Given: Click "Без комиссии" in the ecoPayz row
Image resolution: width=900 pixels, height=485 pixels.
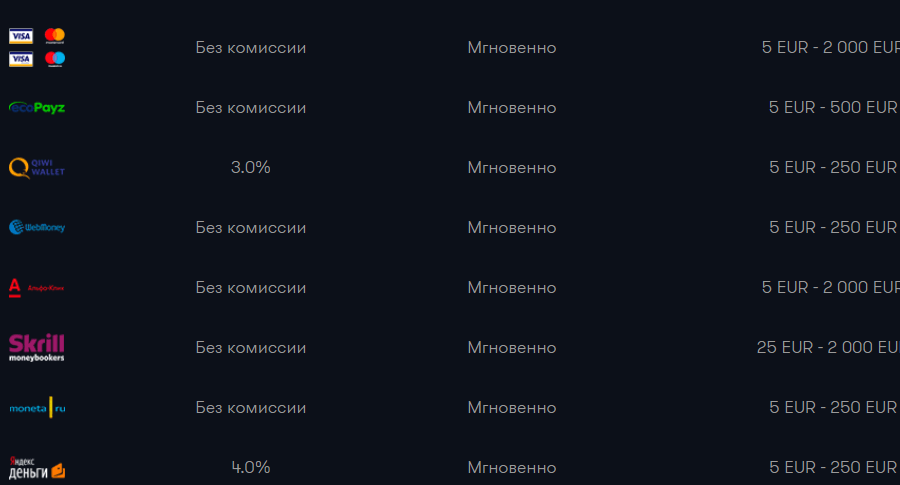Looking at the screenshot, I should tap(250, 107).
